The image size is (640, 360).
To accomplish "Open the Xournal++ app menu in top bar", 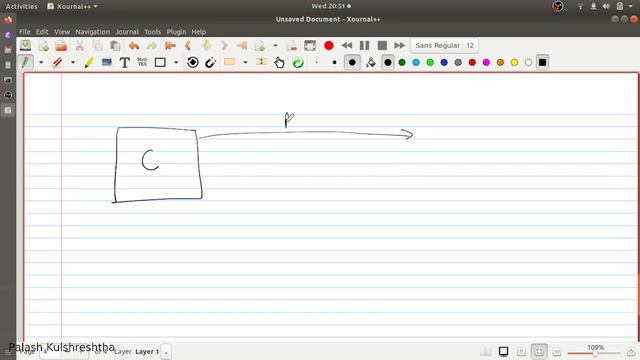I will pos(73,6).
